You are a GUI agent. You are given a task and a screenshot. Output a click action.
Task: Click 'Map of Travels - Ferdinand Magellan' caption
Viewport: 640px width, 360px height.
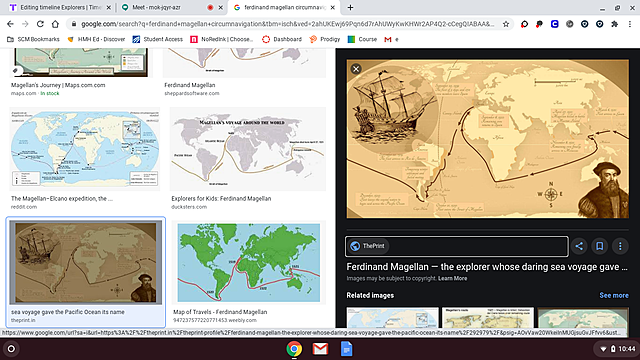pyautogui.click(x=220, y=312)
